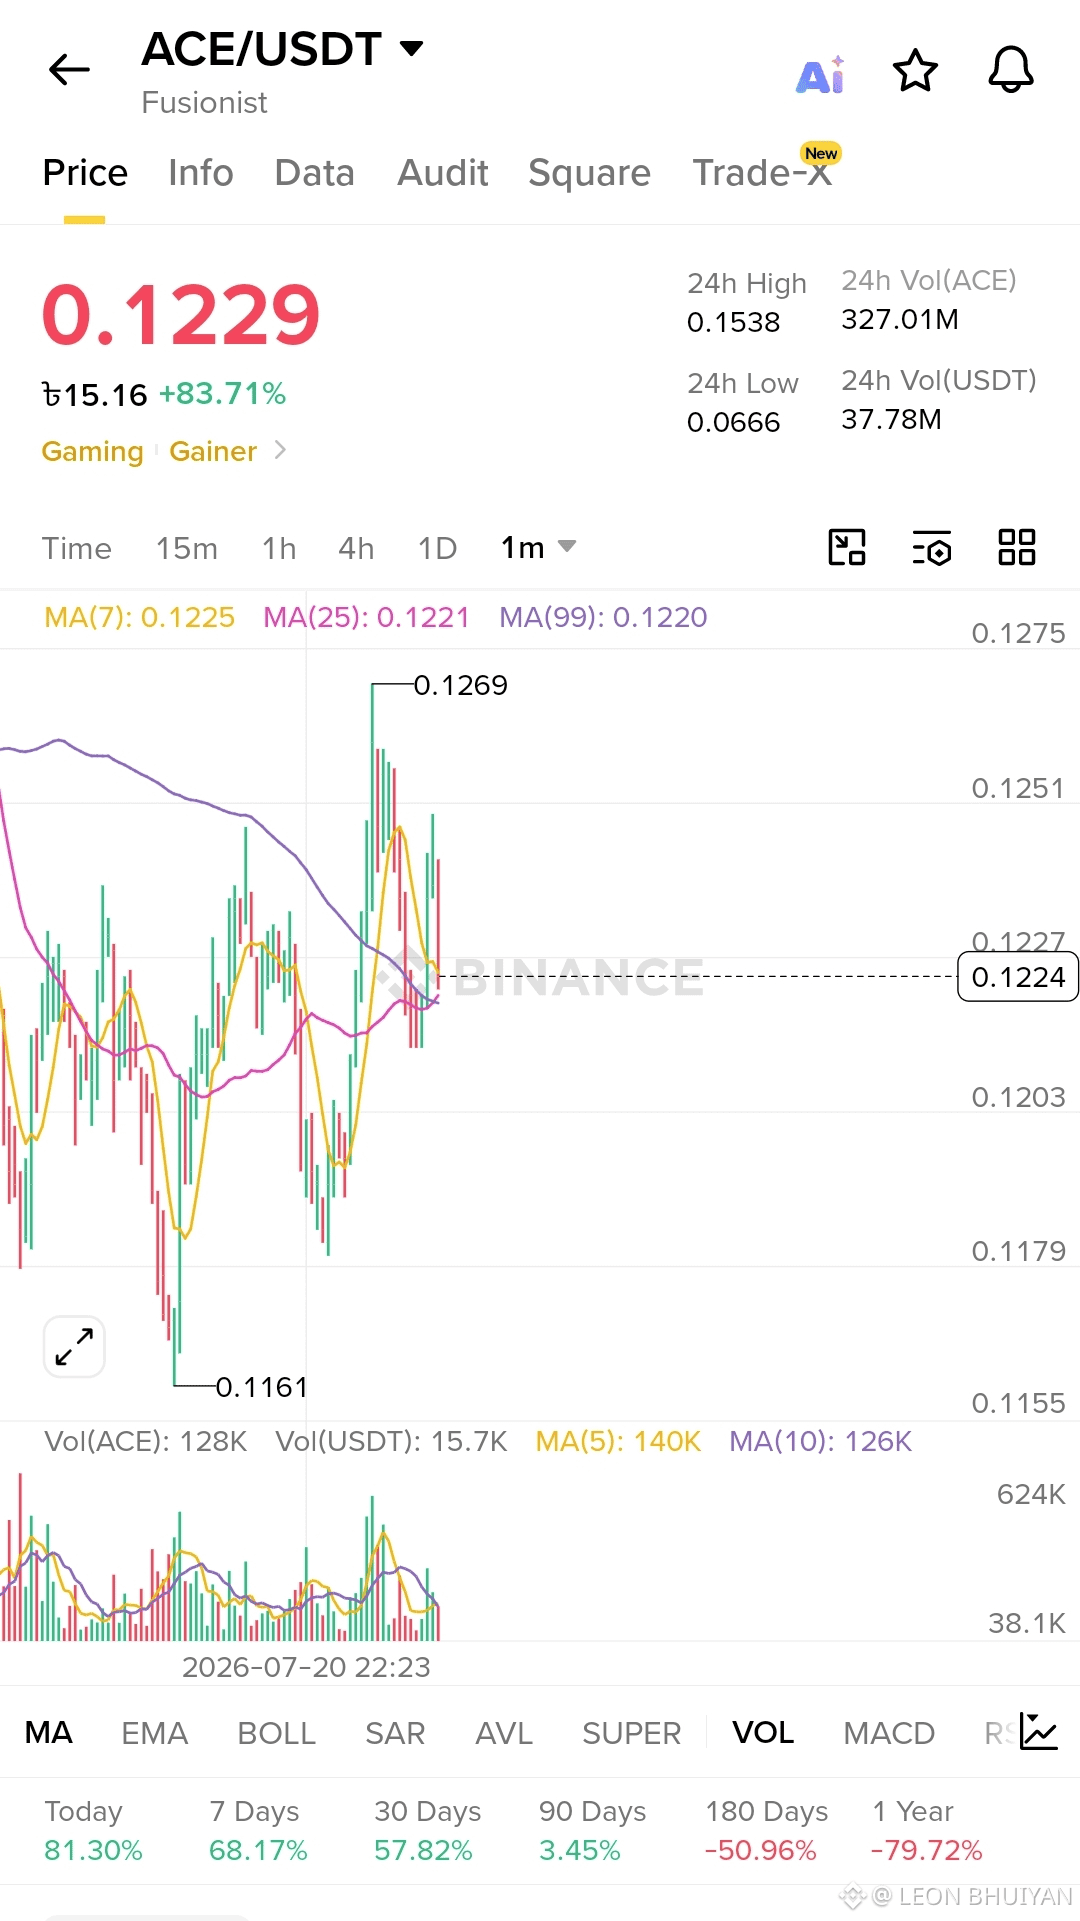Toggle the AVL indicator

(x=504, y=1732)
